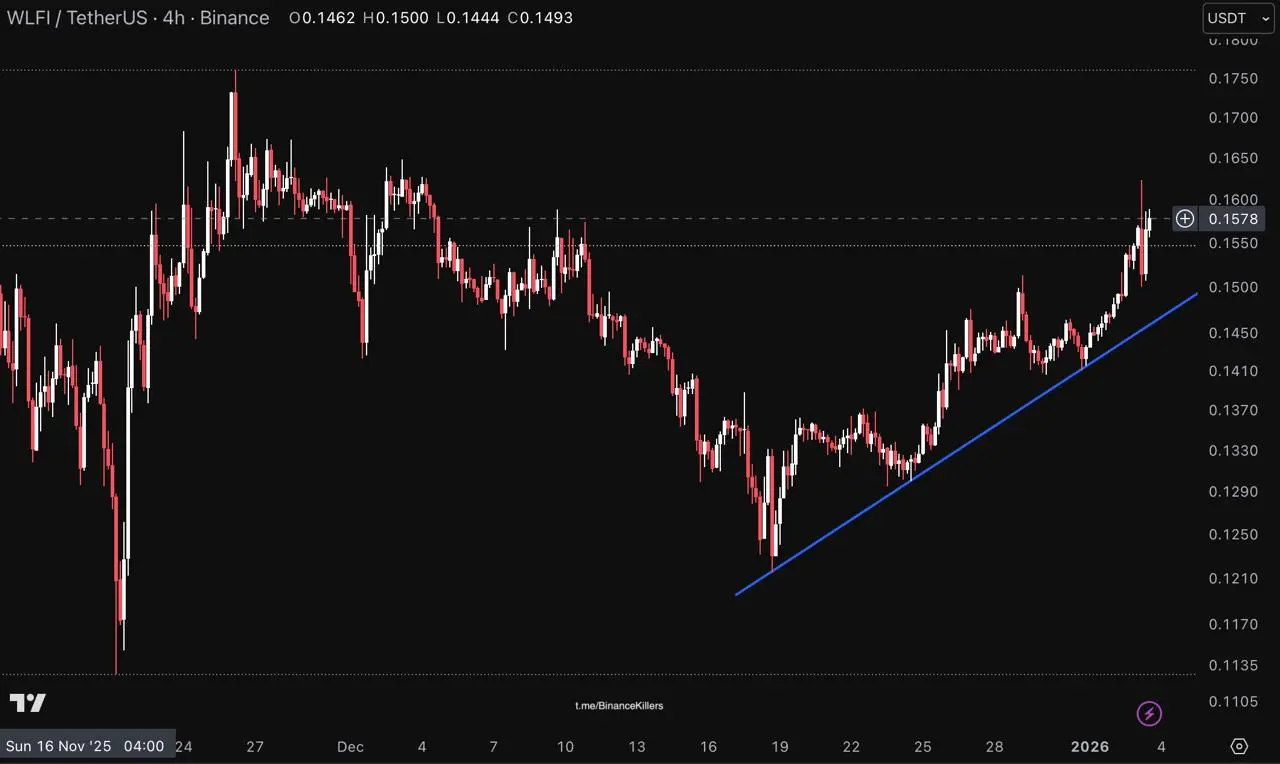Click the 28 date label on time axis
Image resolution: width=1280 pixels, height=764 pixels.
pos(994,746)
